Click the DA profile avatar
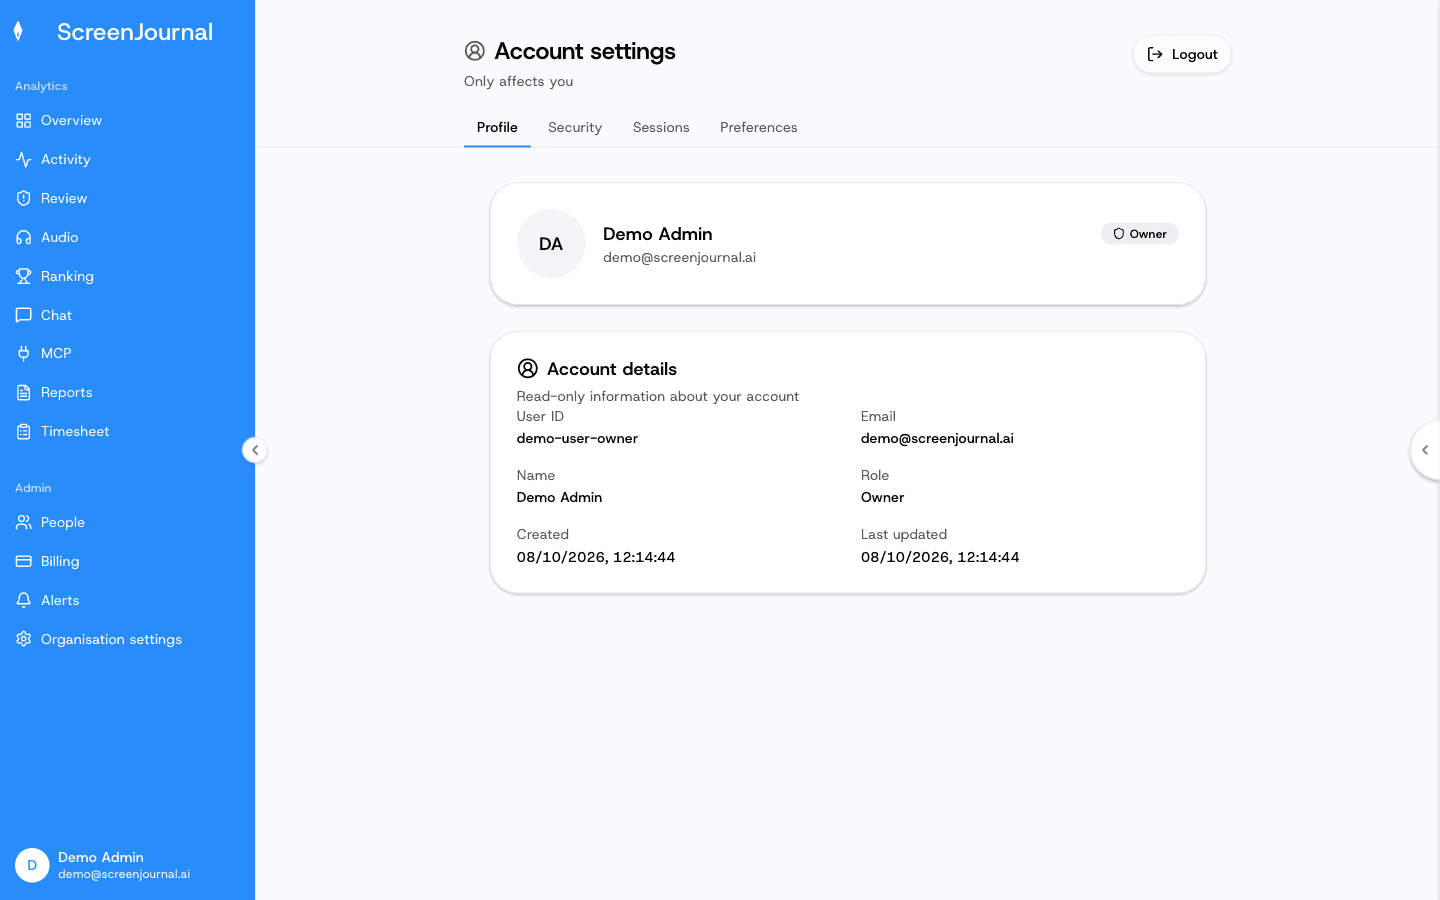This screenshot has width=1440, height=900. 551,243
